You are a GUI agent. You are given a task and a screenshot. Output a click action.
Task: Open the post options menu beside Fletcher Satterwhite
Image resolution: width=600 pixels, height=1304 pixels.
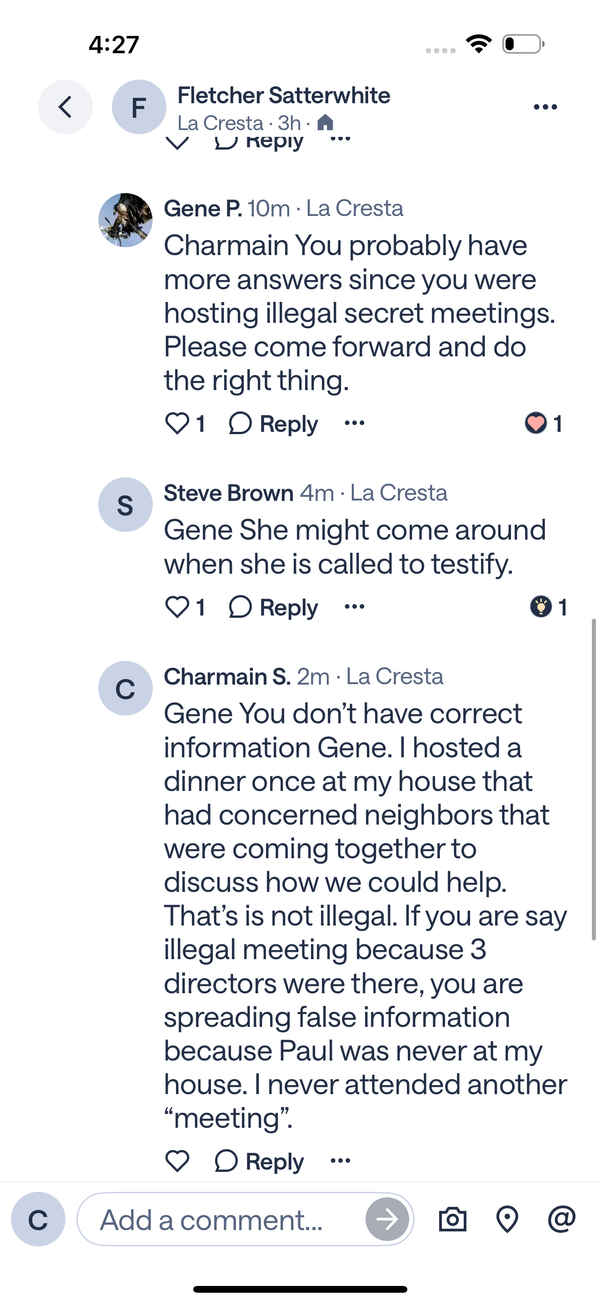(545, 107)
